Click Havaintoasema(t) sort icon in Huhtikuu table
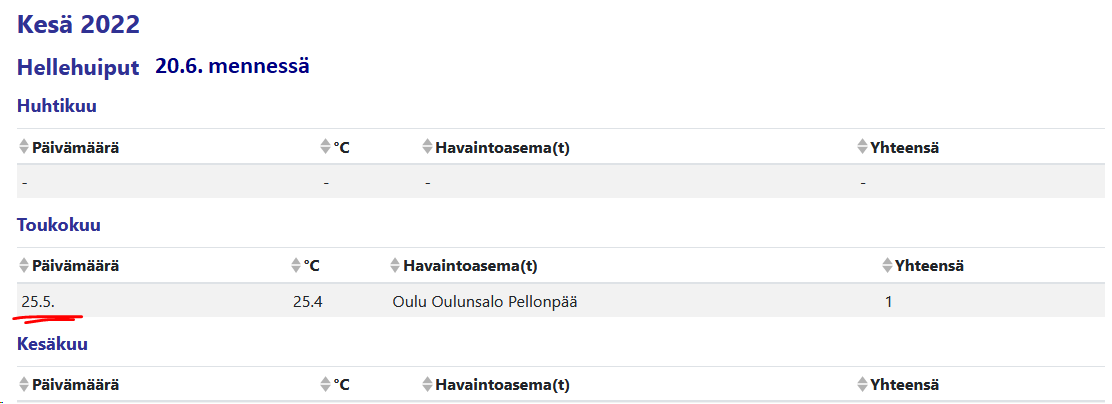Image resolution: width=1112 pixels, height=404 pixels. pos(428,147)
